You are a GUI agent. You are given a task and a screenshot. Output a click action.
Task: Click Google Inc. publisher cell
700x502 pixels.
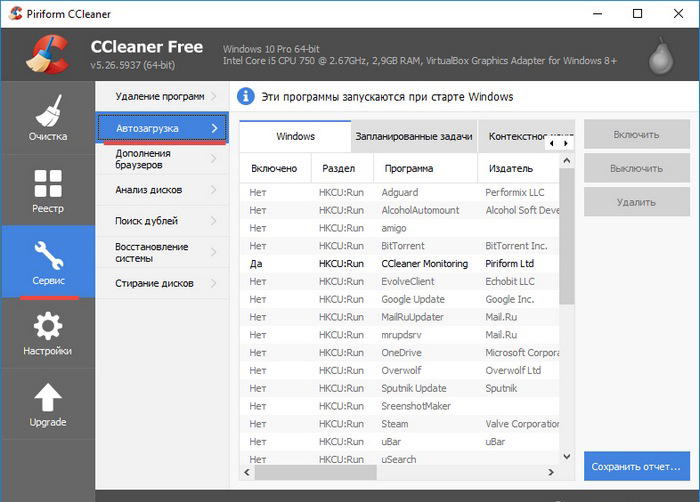509,299
